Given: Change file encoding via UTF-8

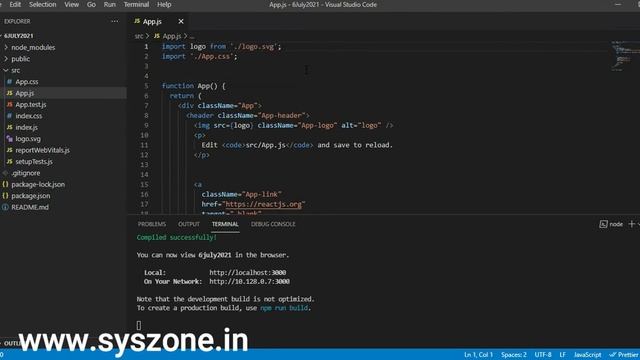Looking at the screenshot, I should pyautogui.click(x=543, y=355).
